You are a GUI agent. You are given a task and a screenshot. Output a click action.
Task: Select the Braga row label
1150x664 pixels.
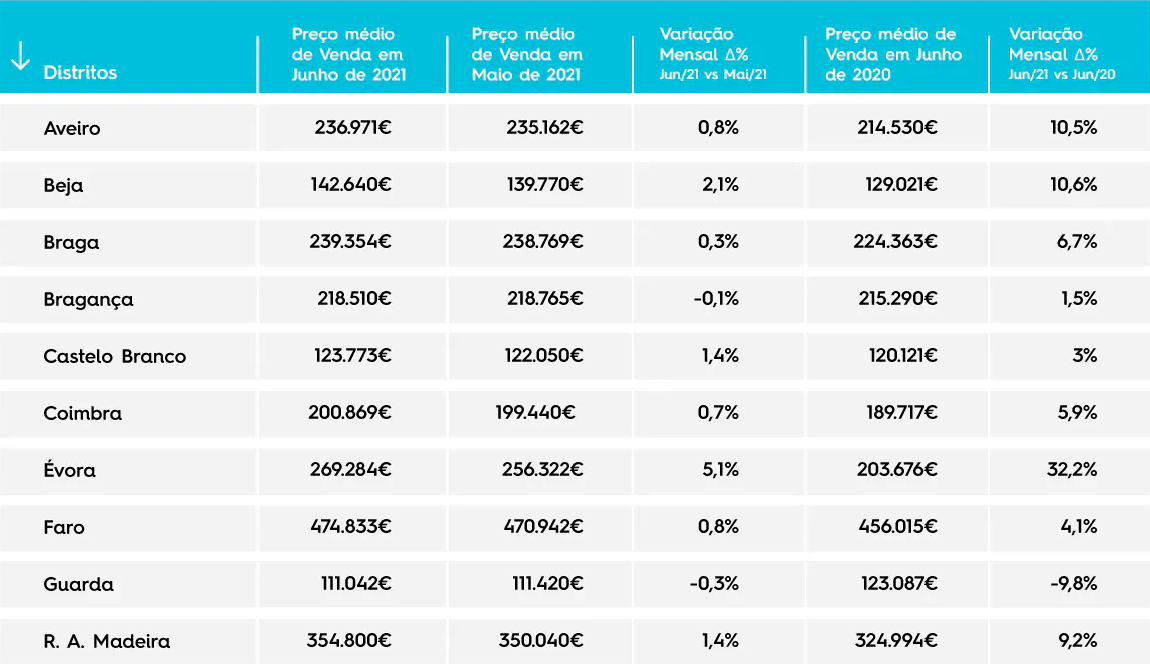71,242
